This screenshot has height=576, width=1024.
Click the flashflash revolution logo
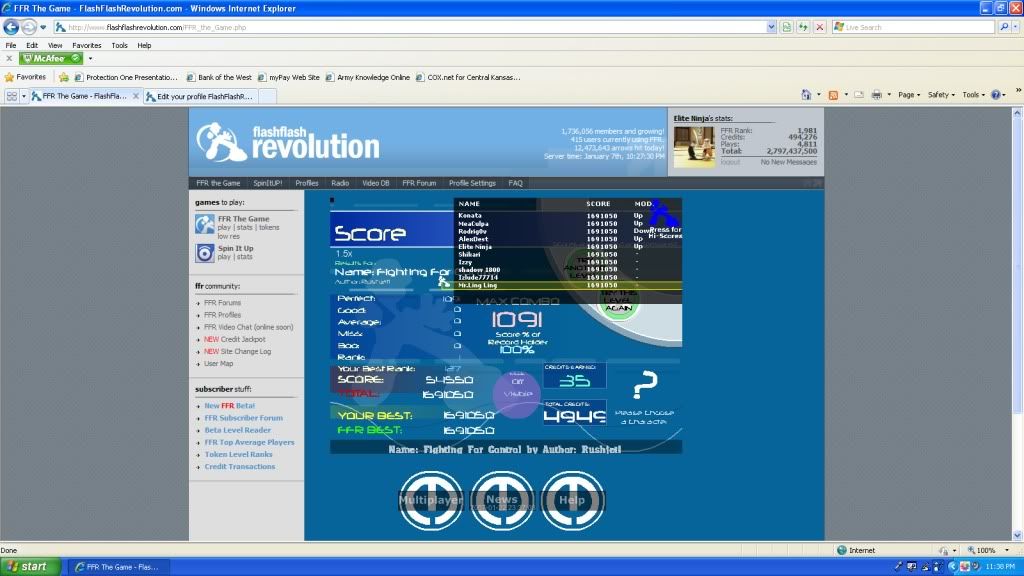pos(288,142)
